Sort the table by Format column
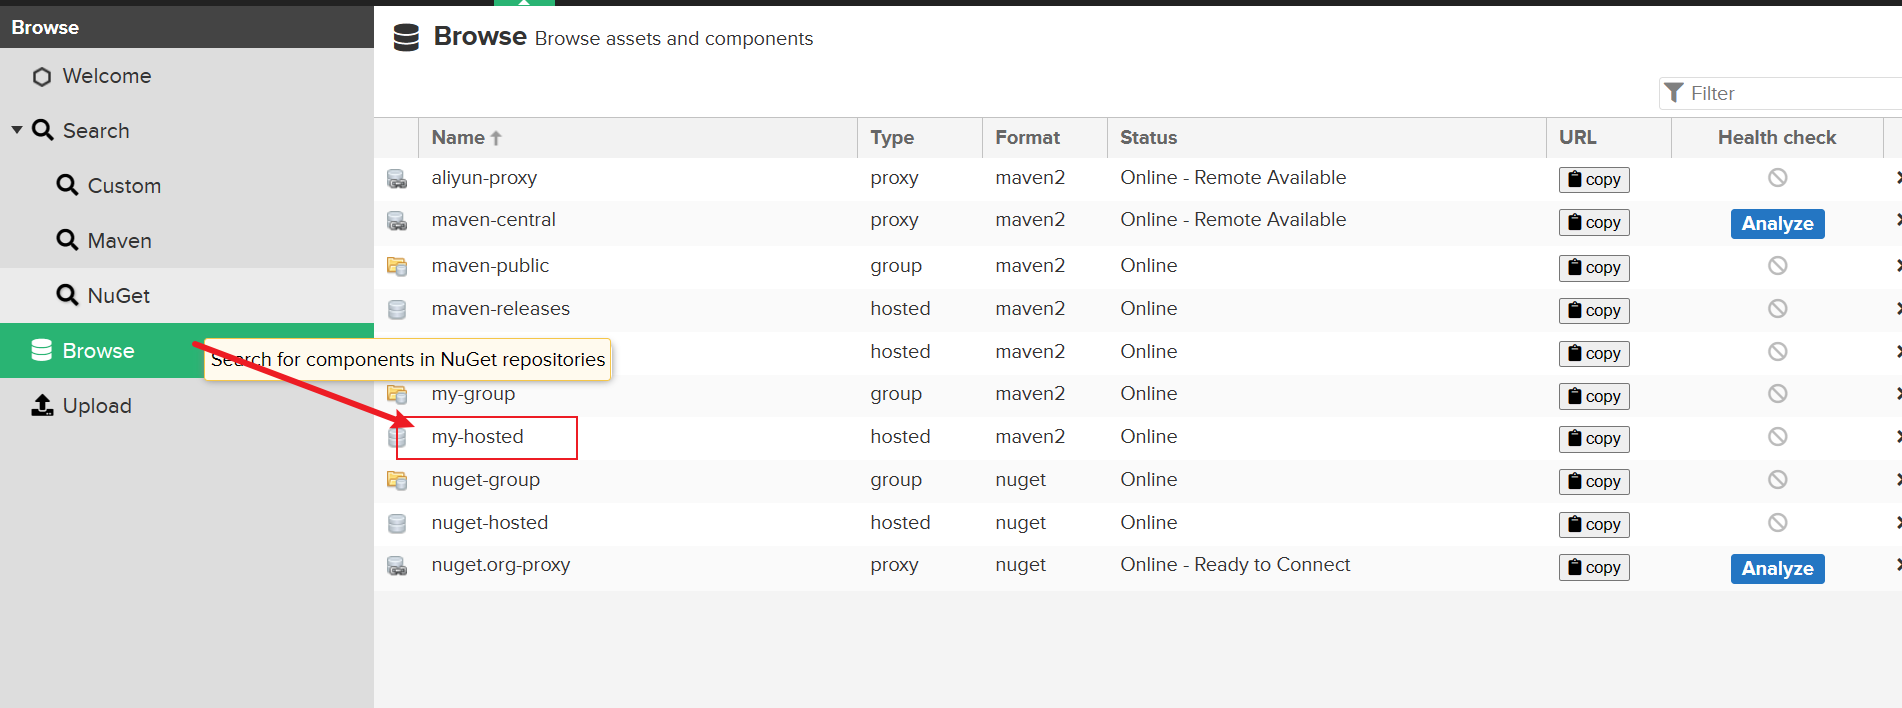This screenshot has width=1902, height=708. [1027, 138]
